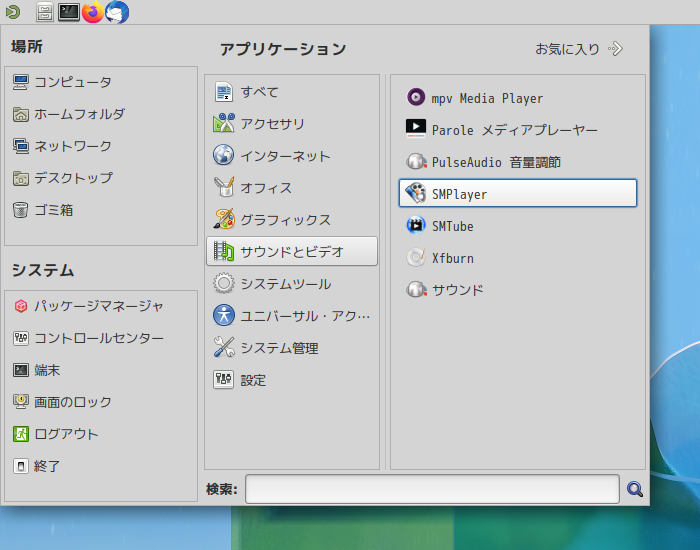Switch to お気に入り view
This screenshot has width=700, height=550.
pos(579,49)
